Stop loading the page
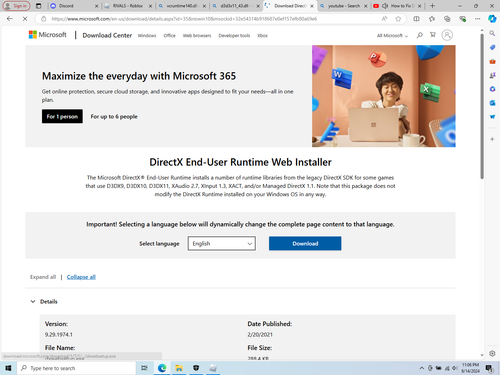The image size is (500, 375). pyautogui.click(x=25, y=19)
